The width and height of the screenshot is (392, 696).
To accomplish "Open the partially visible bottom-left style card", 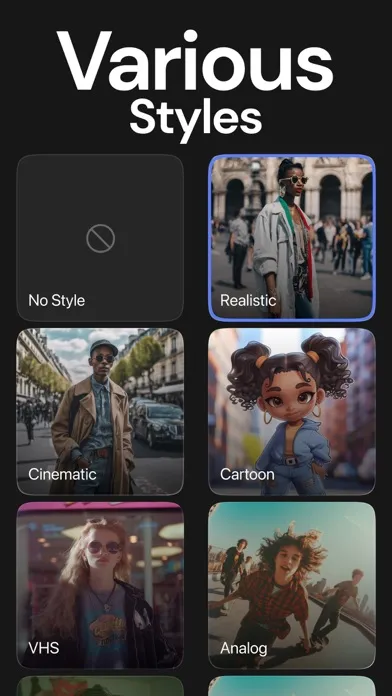I will pyautogui.click(x=100, y=686).
